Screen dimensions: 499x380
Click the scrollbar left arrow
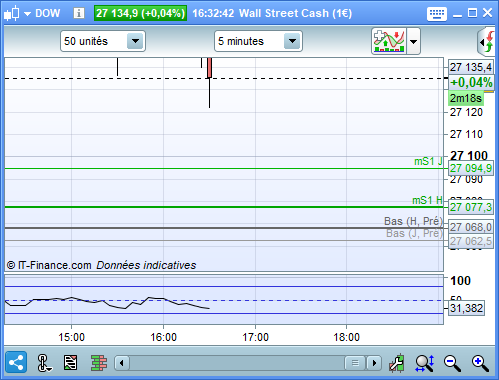[x=122, y=363]
